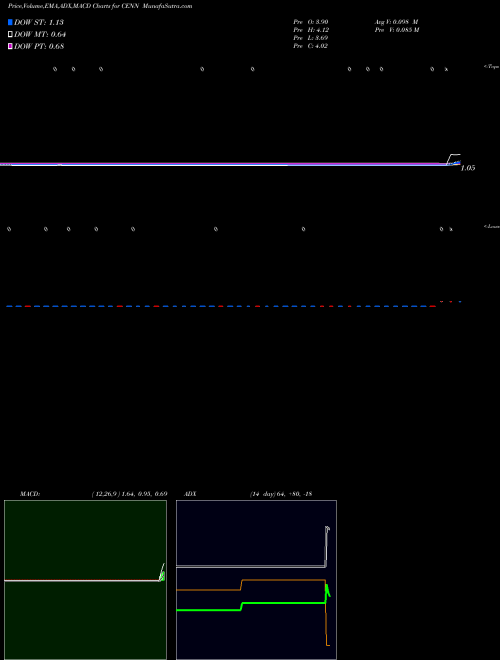
Task: Click the white DOW MT color swatch
Action: (10, 35)
